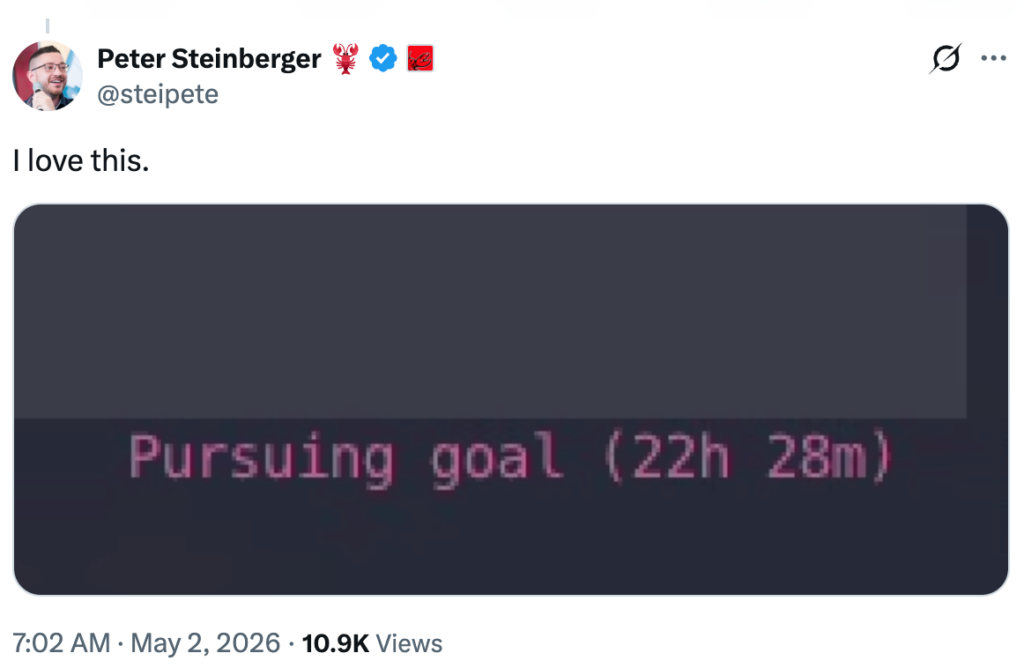Open the attached screenshot image
Image resolution: width=1024 pixels, height=668 pixels.
coord(511,400)
